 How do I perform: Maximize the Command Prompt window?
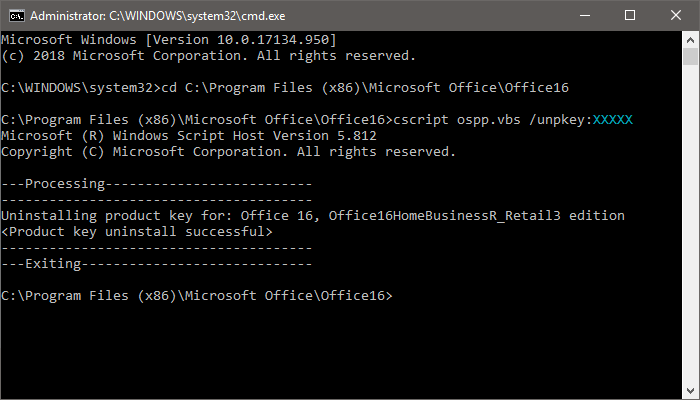tap(629, 16)
